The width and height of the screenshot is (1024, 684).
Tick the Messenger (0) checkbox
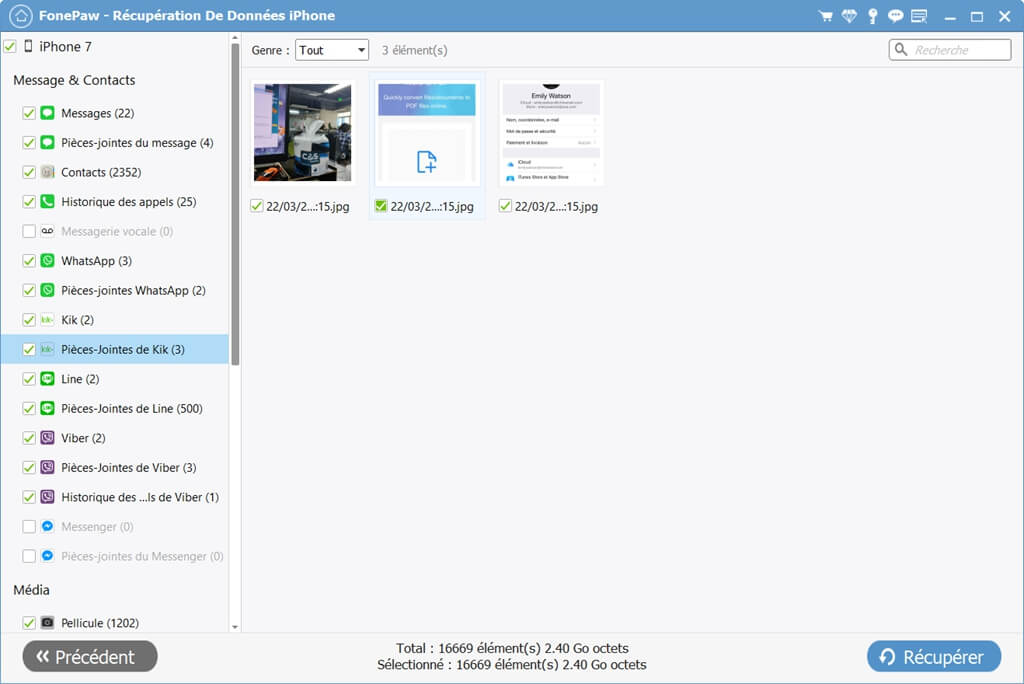tap(29, 527)
